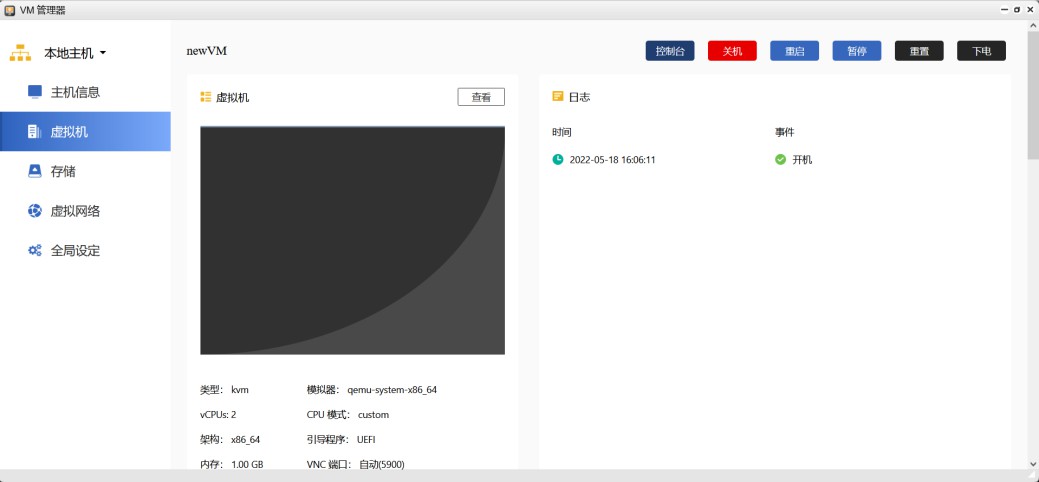Viewport: 1039px width, 482px height.
Task: Pause the VM with 暂停 button
Action: pyautogui.click(x=856, y=51)
